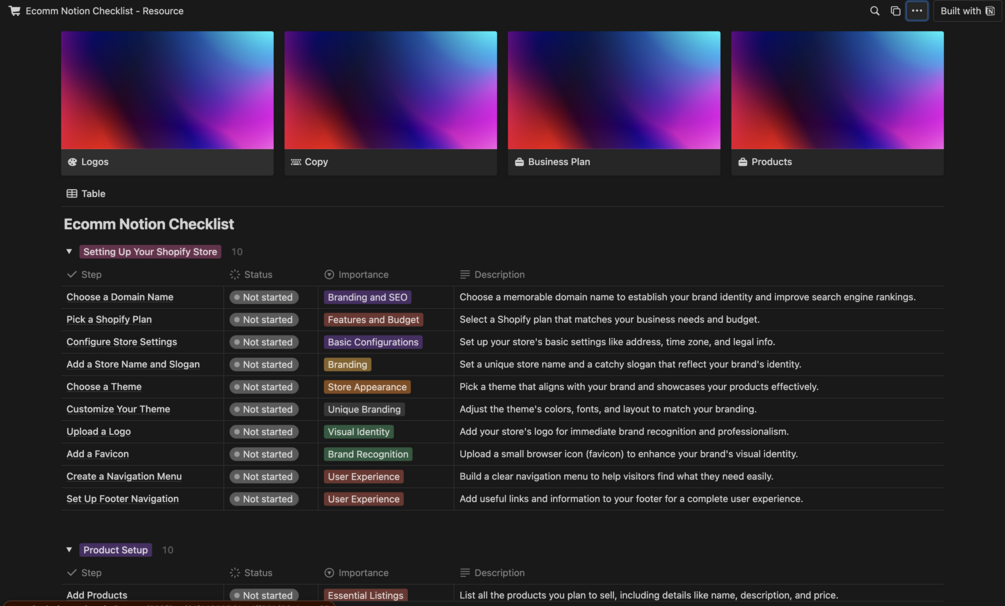Click the Table view grid icon
This screenshot has width=1005, height=606.
[x=72, y=193]
